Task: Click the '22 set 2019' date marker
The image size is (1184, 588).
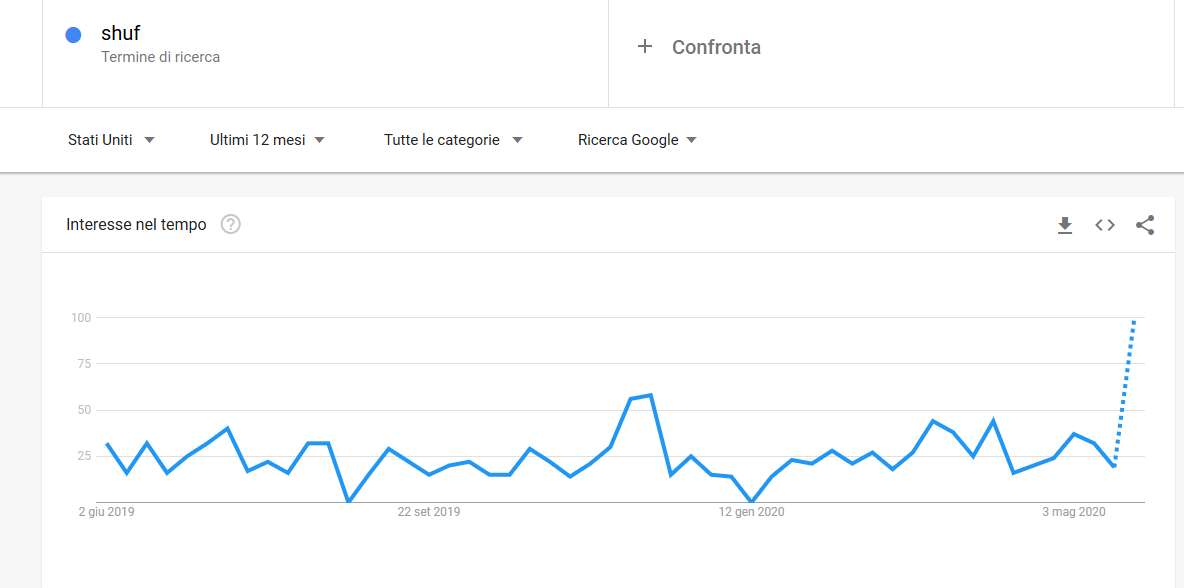Action: pyautogui.click(x=427, y=512)
